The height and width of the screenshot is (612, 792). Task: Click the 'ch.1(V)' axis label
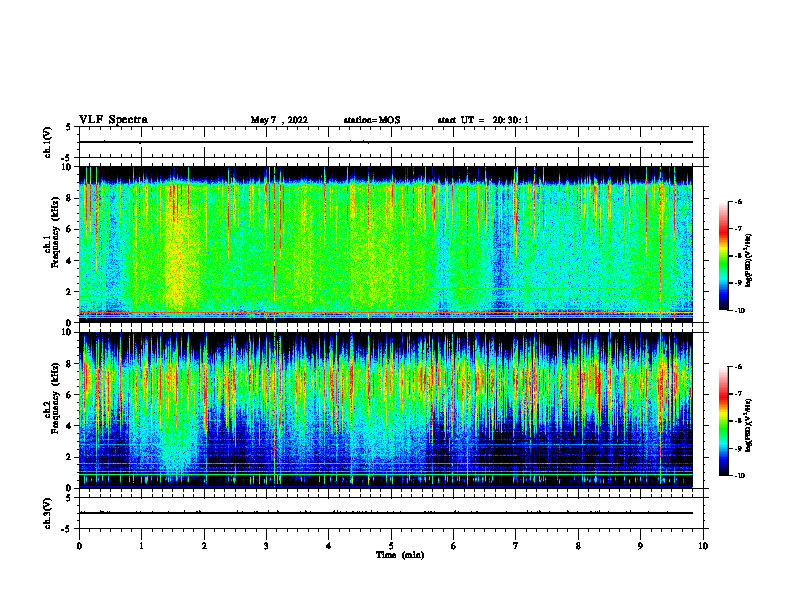[48, 142]
